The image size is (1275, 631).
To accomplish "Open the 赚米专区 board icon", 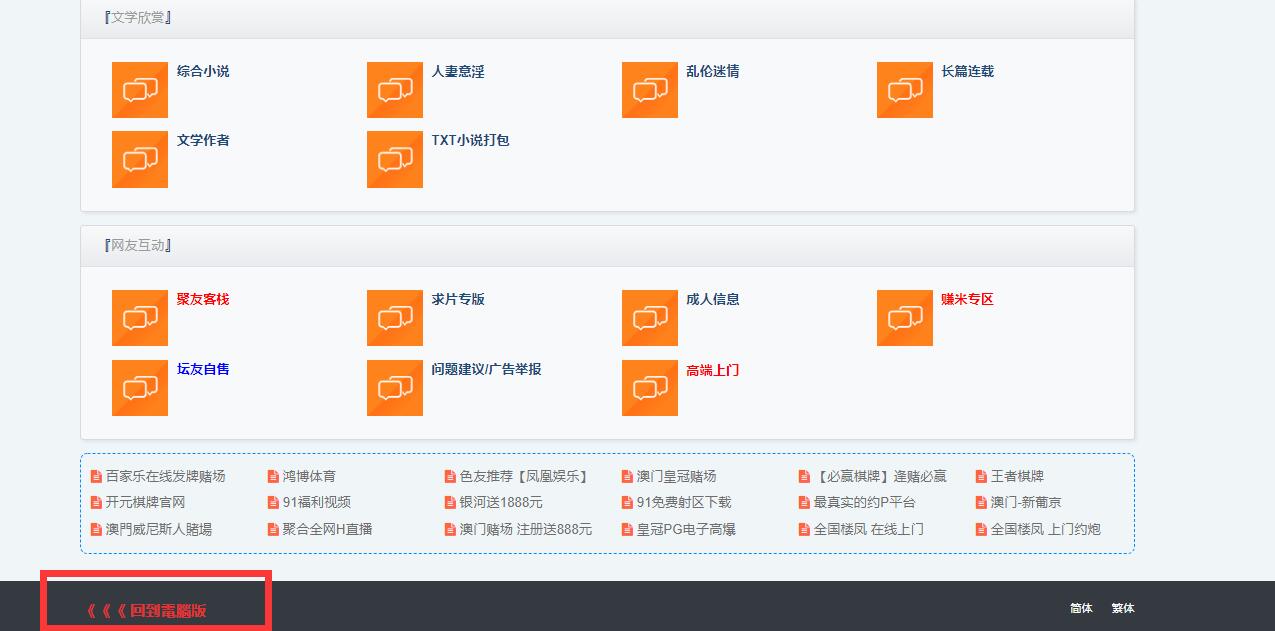I will 904,318.
